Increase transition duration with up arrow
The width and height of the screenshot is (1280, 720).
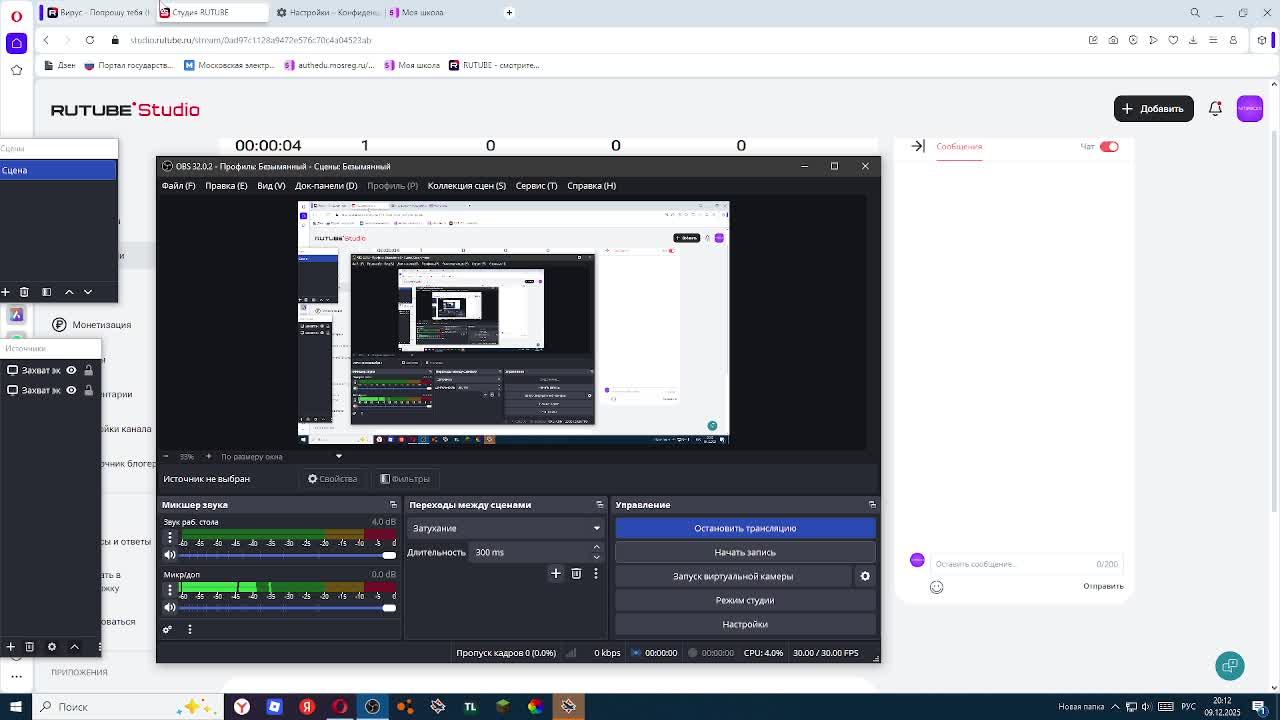597,547
